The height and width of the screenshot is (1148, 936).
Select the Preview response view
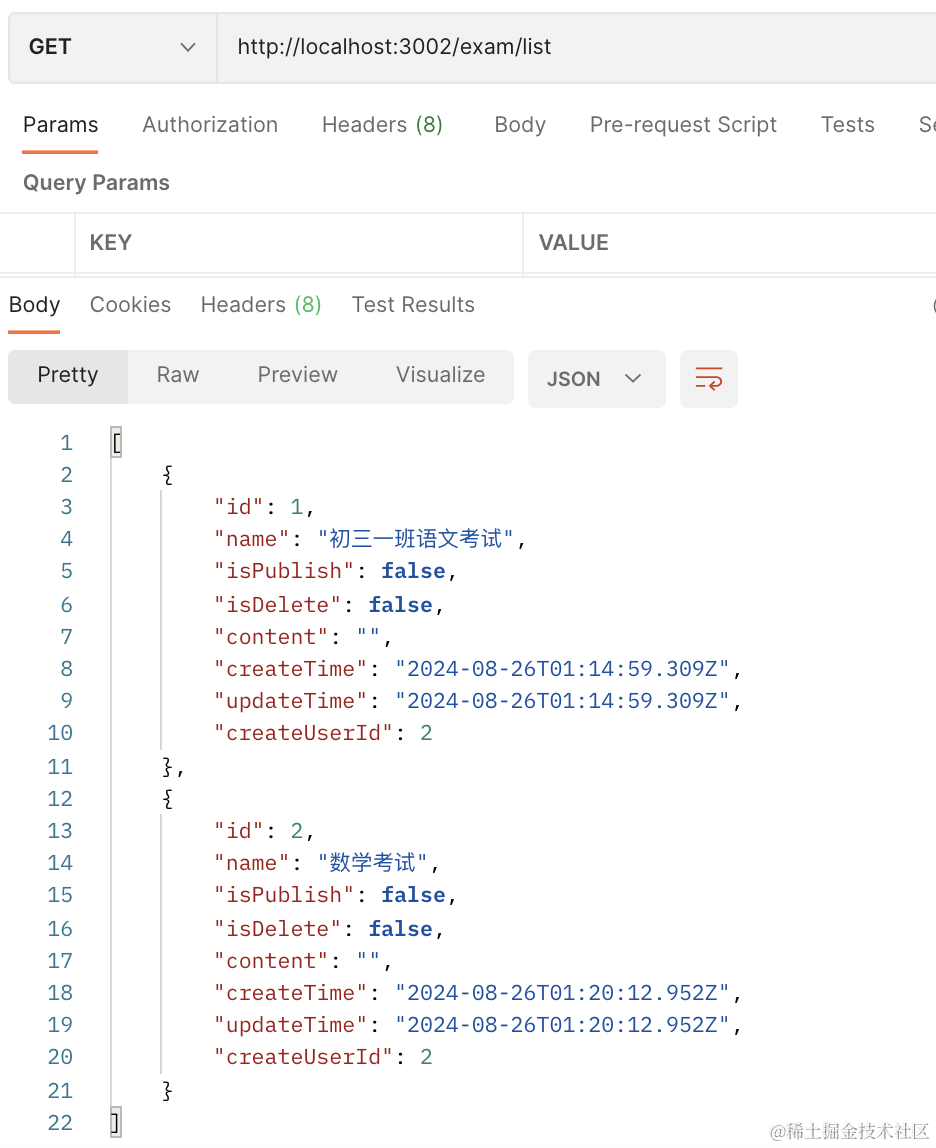point(297,375)
